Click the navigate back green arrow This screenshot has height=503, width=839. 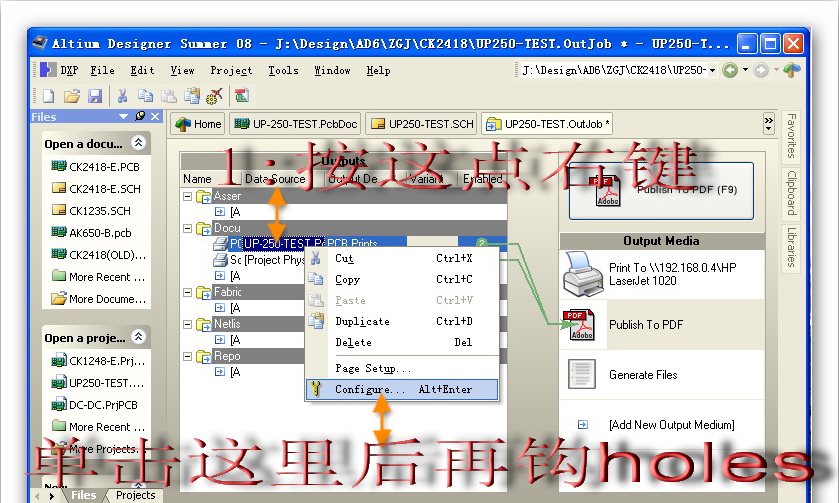point(730,70)
